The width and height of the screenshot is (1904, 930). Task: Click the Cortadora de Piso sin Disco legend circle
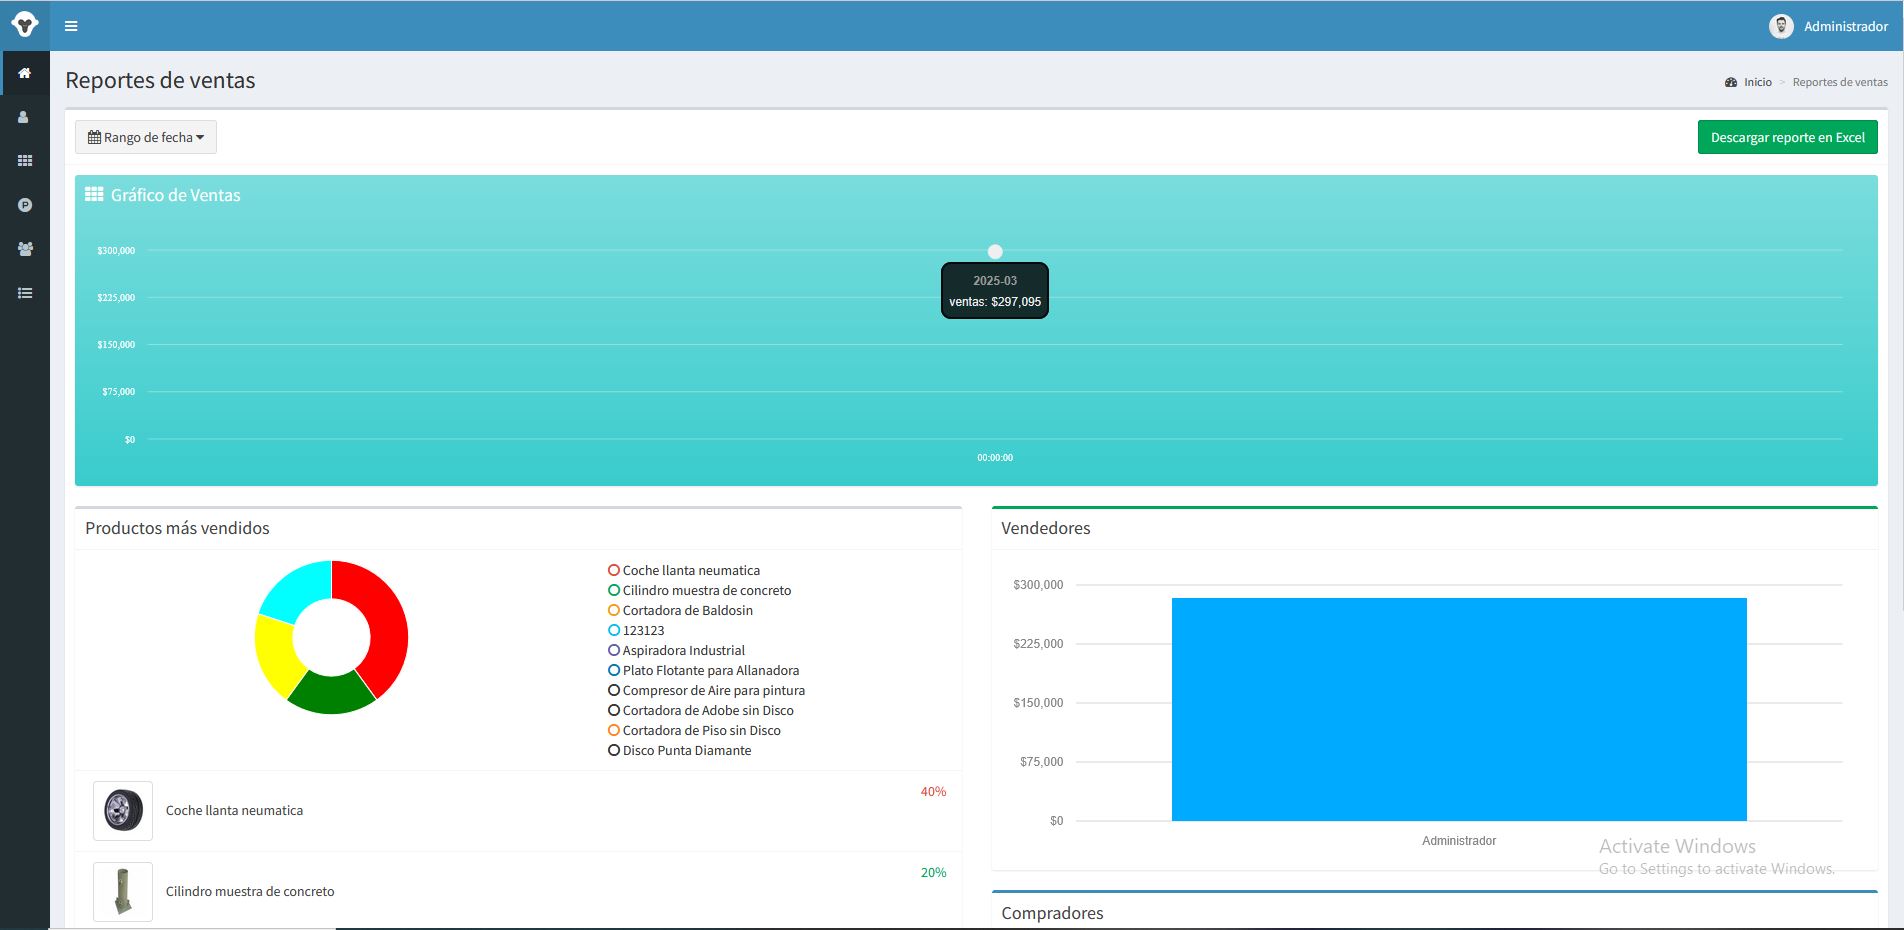[614, 730]
